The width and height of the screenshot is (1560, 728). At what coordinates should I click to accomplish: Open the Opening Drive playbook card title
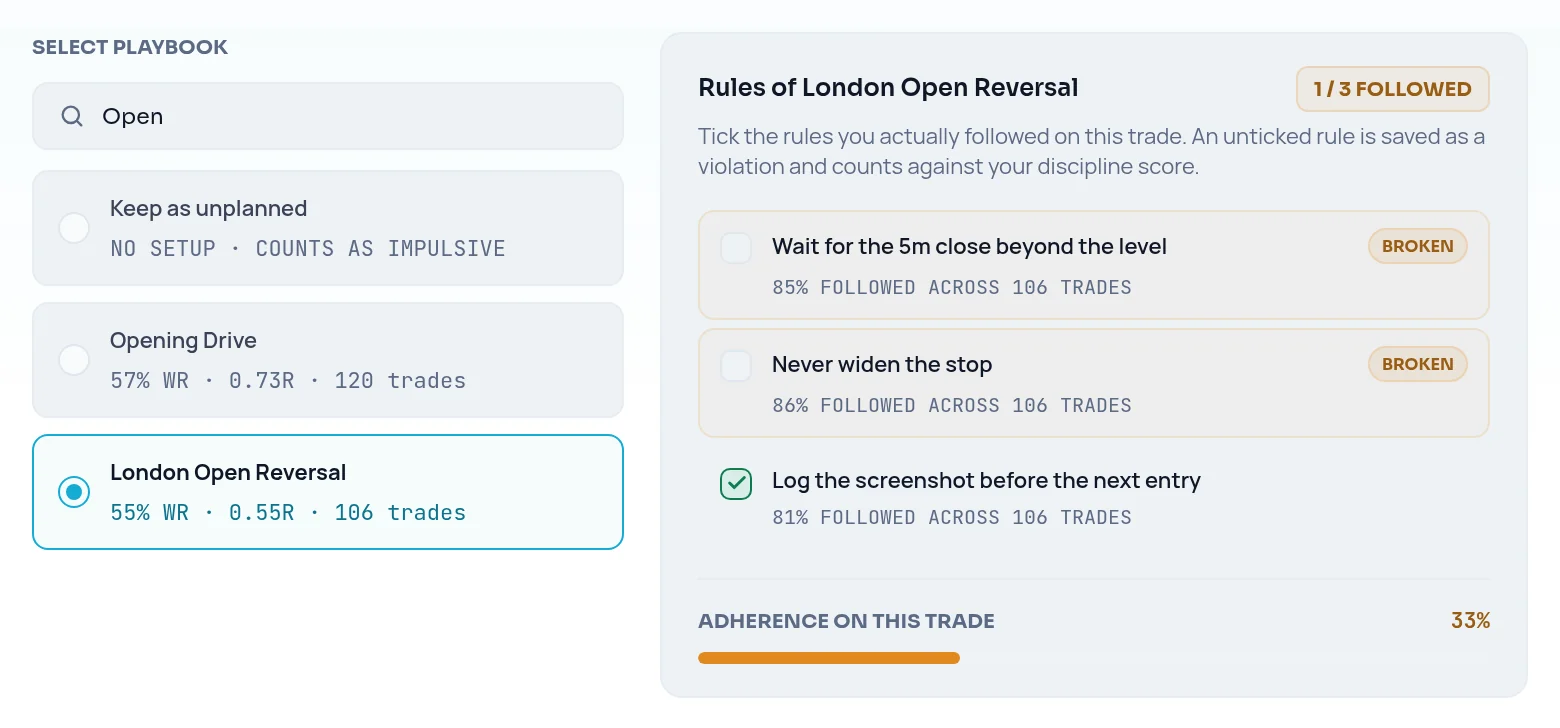[x=183, y=341]
